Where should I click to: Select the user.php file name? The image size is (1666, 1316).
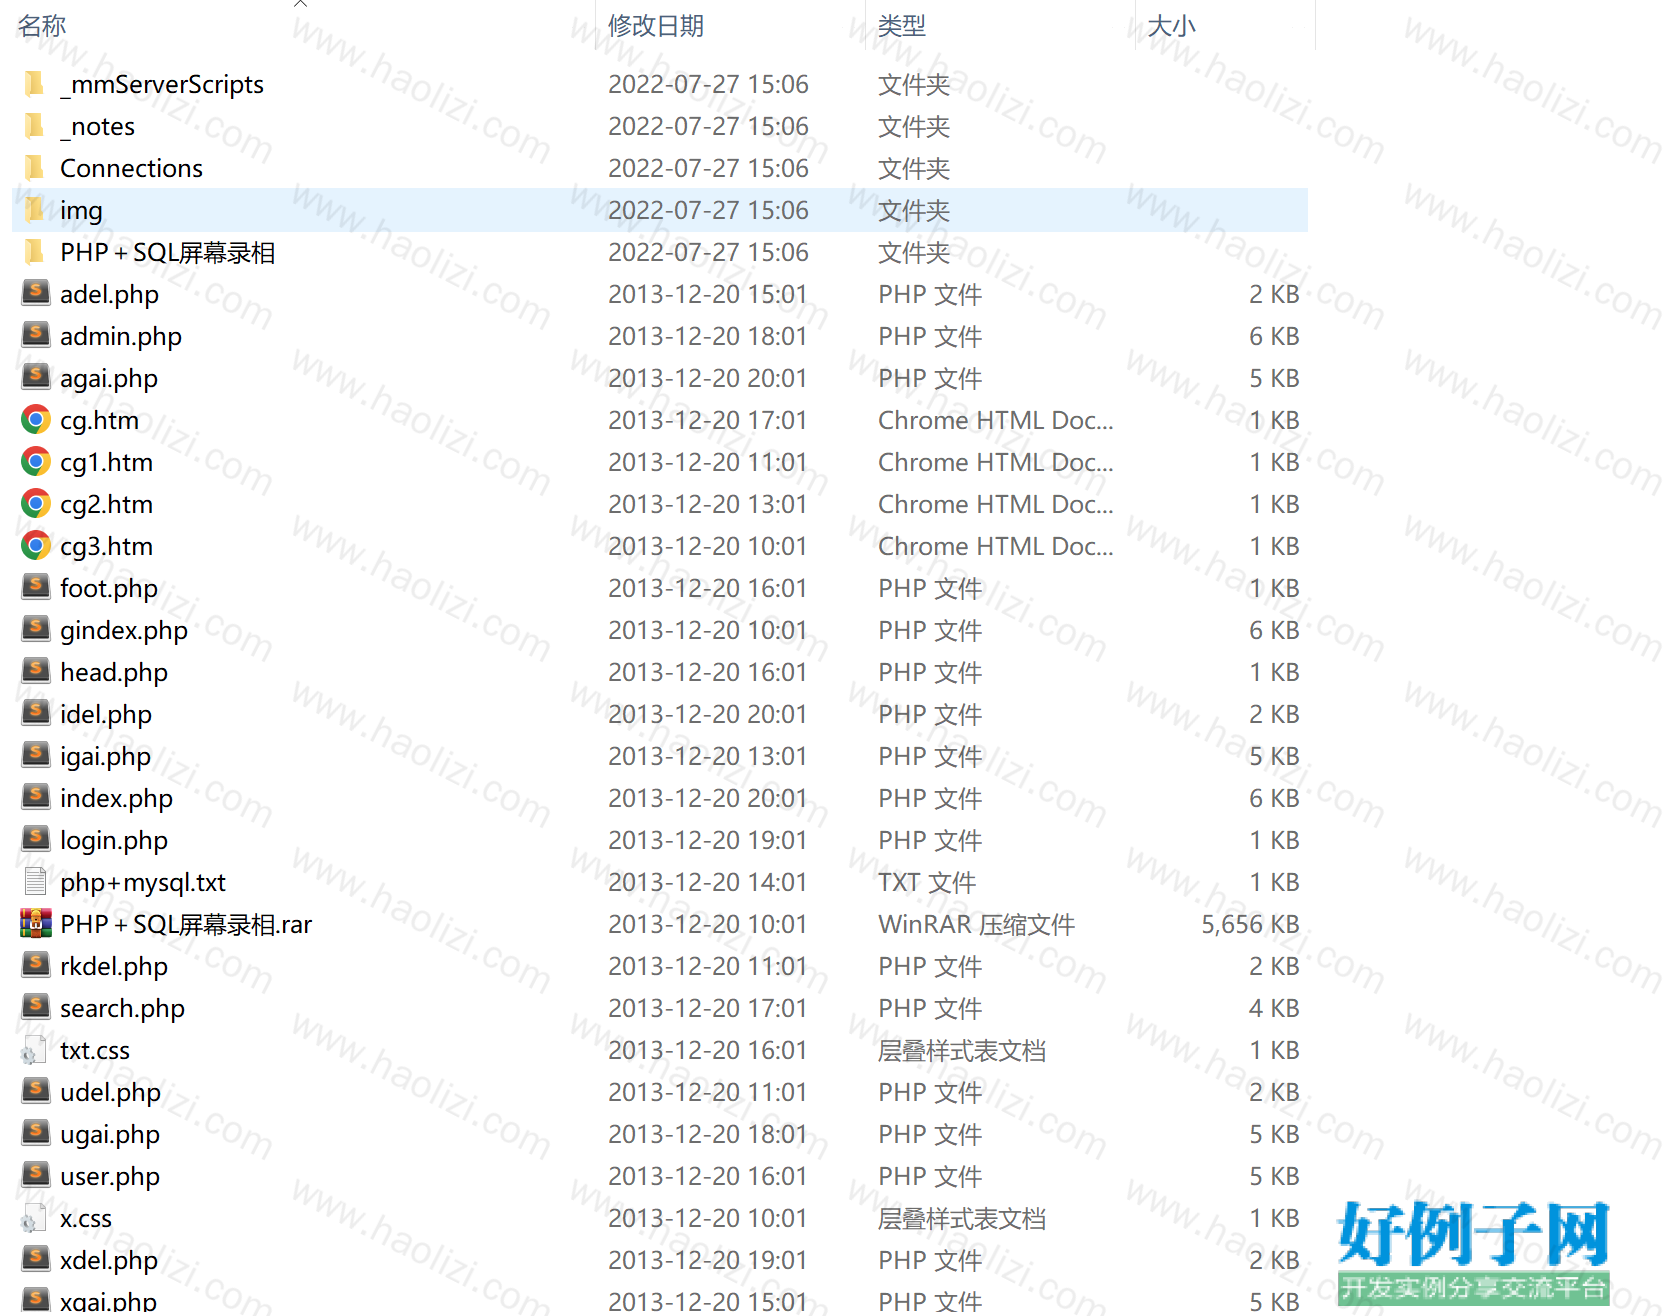point(110,1176)
